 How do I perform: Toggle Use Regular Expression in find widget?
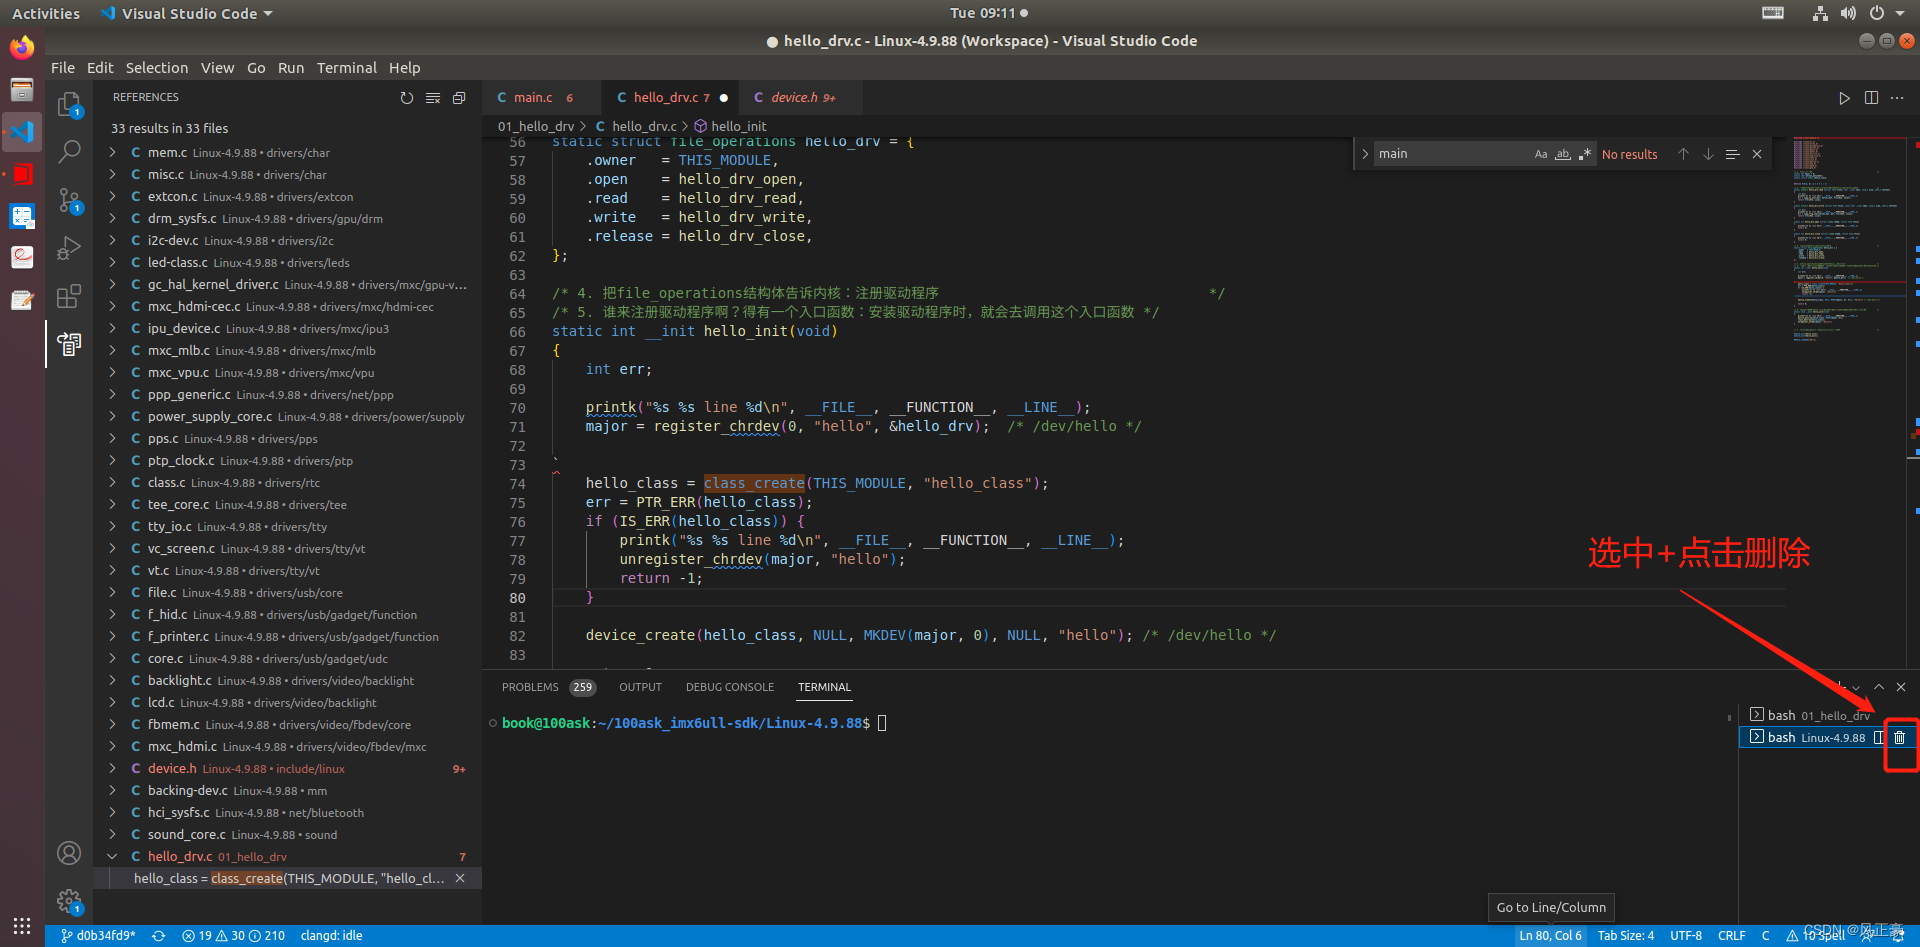(1584, 154)
